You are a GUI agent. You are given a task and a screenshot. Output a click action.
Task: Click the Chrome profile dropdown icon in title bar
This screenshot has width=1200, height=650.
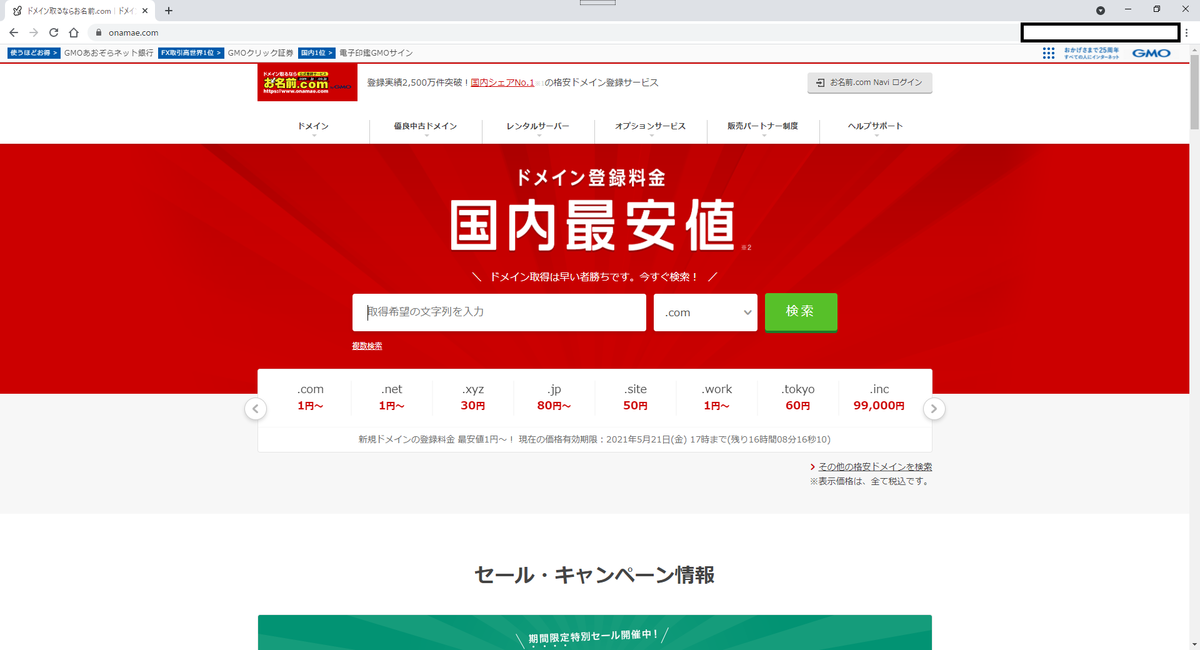[x=1101, y=10]
